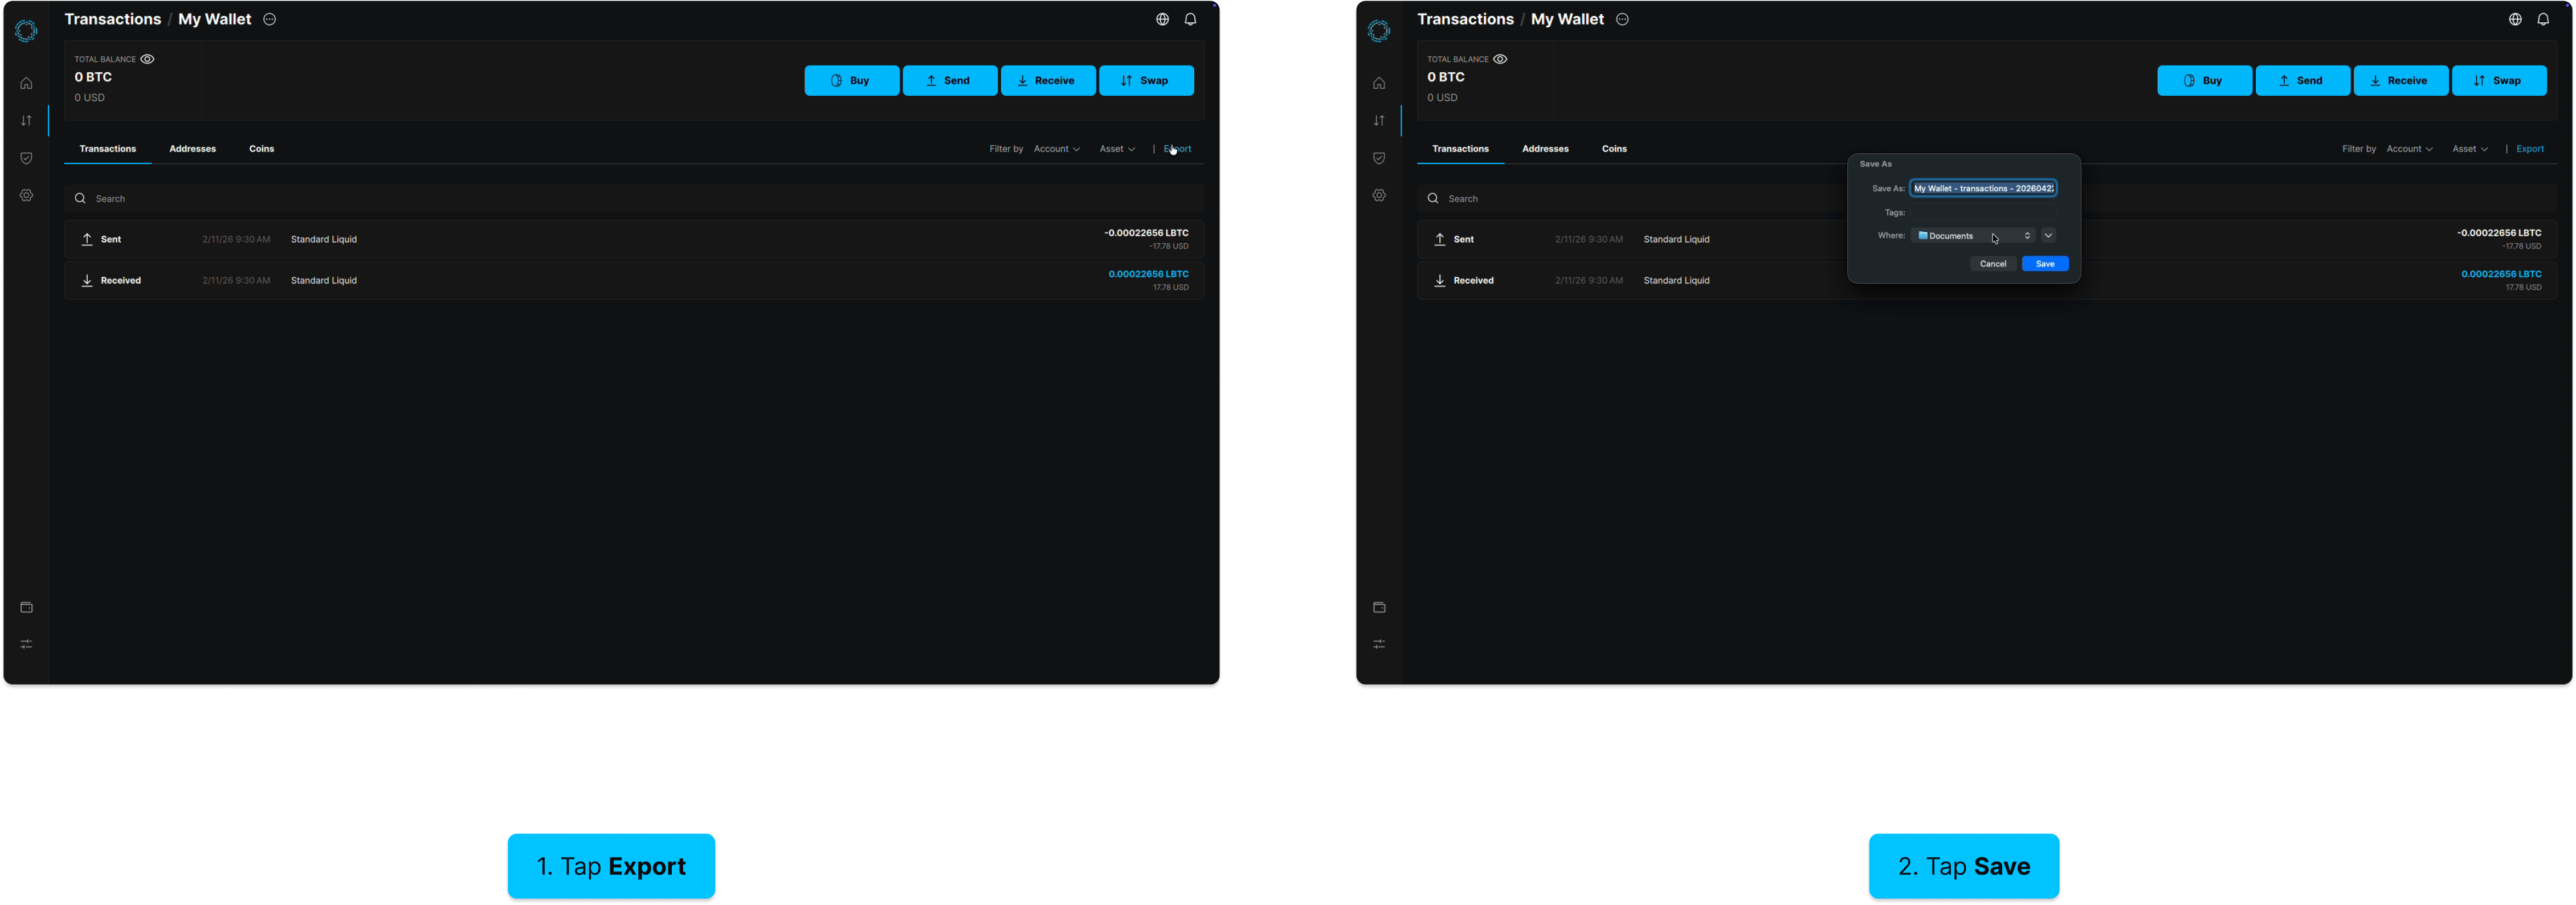
Task: Open the Where Documents location dropdown
Action: (1973, 236)
